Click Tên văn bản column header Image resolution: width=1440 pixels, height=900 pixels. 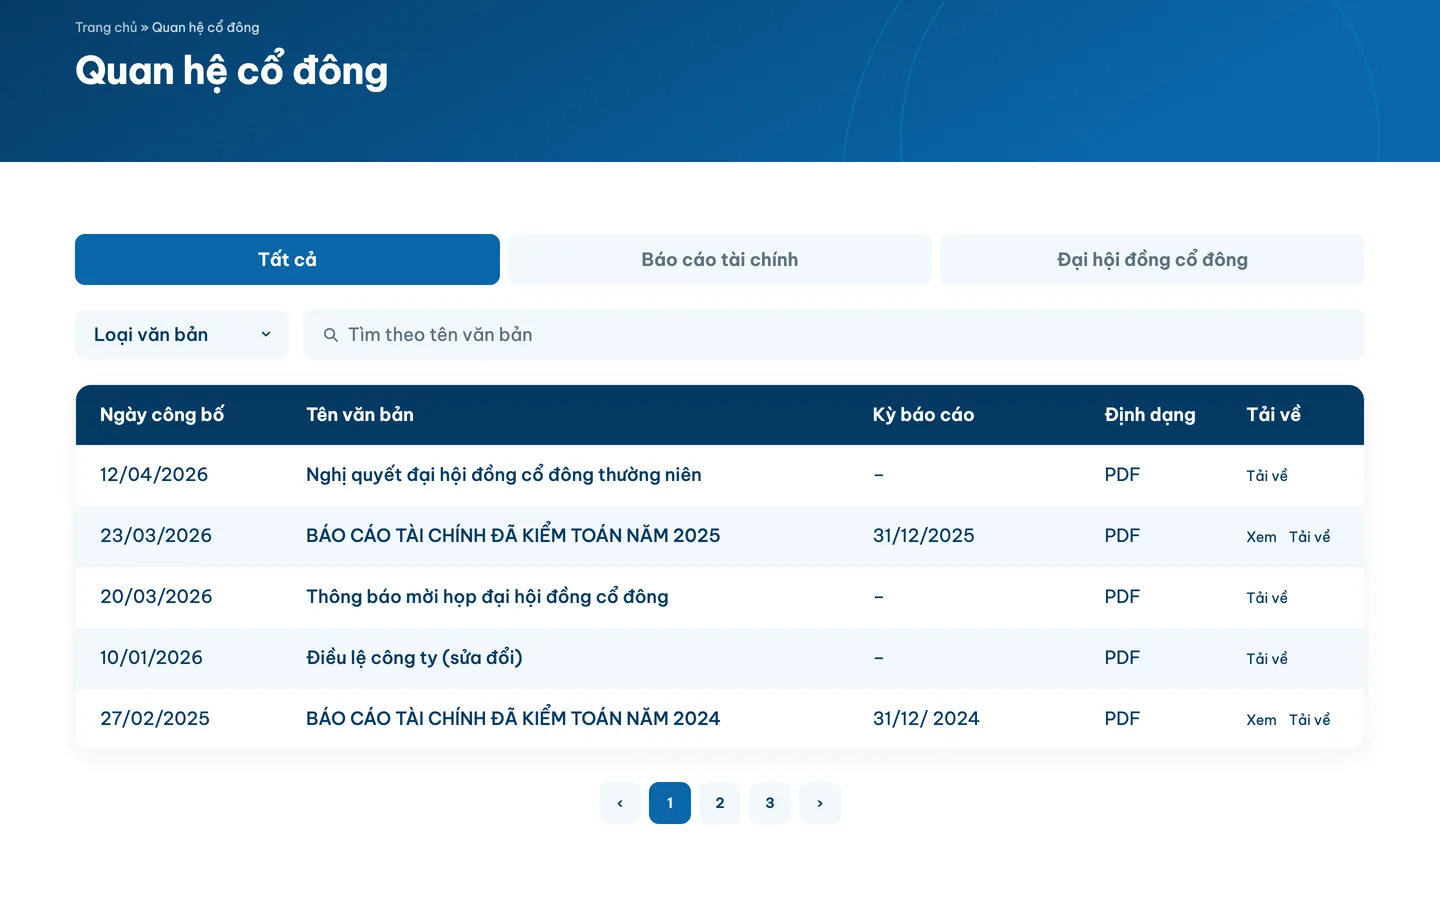click(360, 415)
